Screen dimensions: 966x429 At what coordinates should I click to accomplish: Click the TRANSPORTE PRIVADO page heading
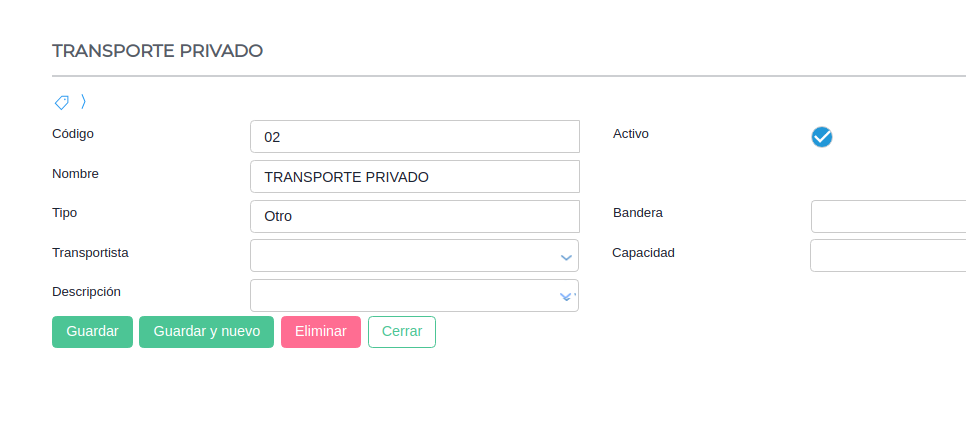pos(157,51)
